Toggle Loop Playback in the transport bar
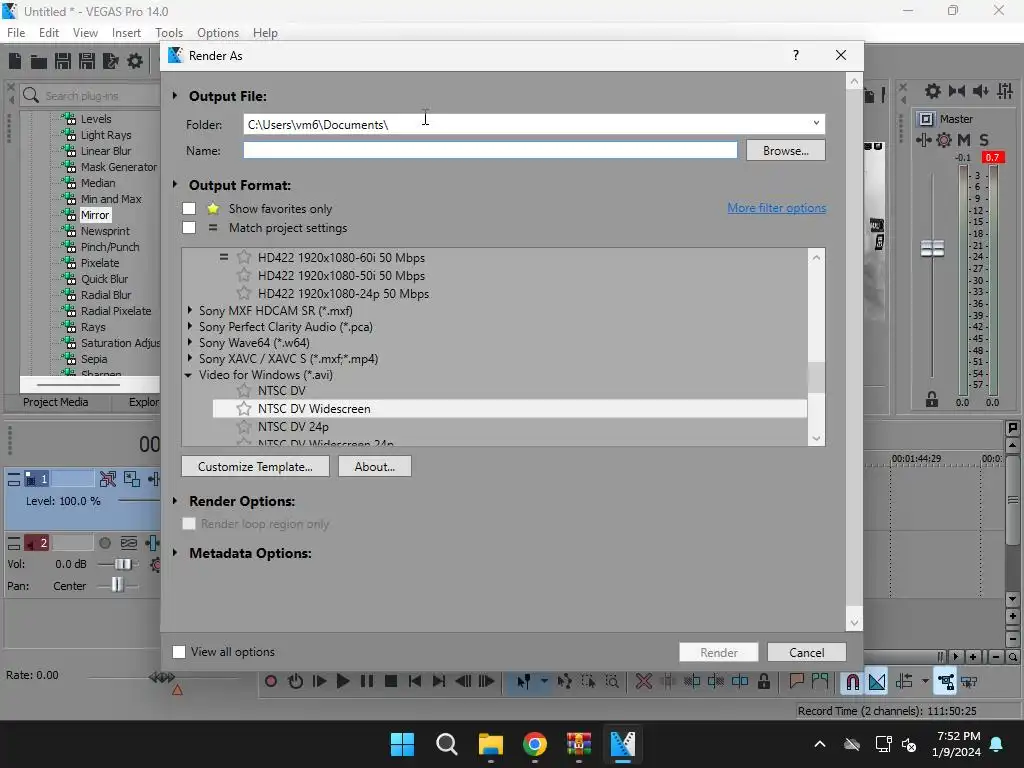Image resolution: width=1024 pixels, height=768 pixels. (x=295, y=681)
